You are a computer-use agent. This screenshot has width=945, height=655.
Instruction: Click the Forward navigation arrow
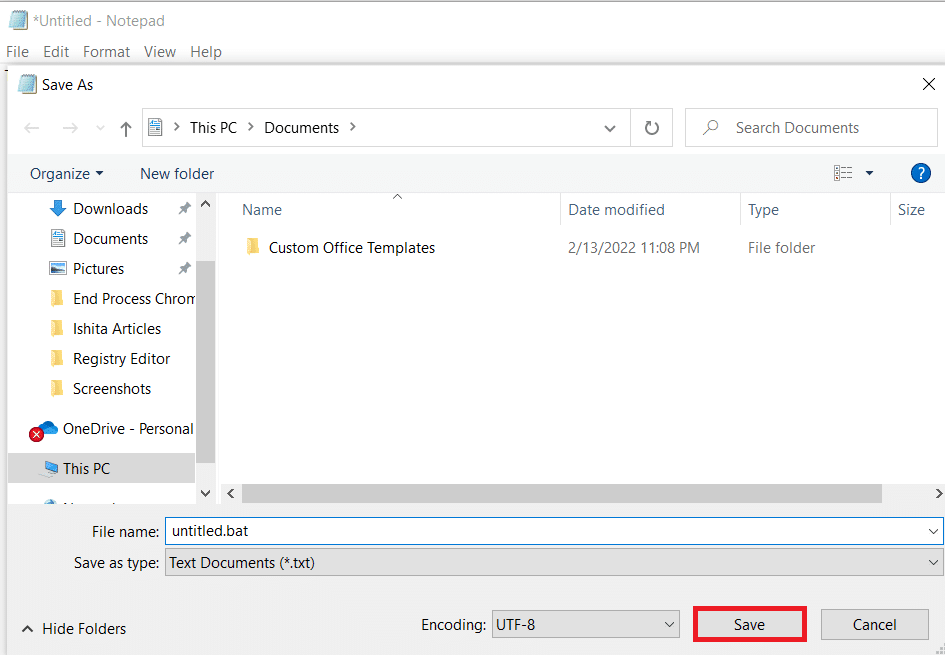click(x=71, y=128)
